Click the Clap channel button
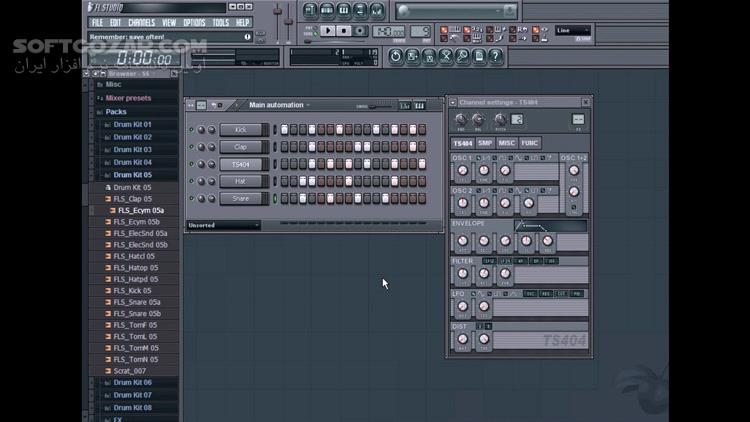This screenshot has height=422, width=750. click(241, 147)
